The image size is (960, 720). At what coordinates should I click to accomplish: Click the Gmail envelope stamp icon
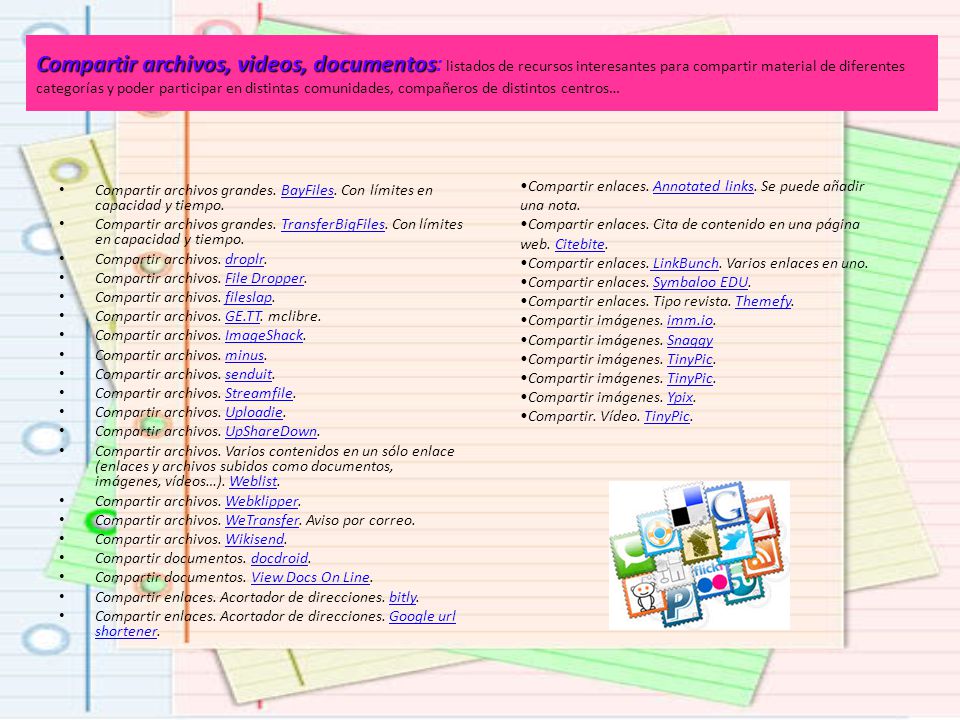(762, 518)
